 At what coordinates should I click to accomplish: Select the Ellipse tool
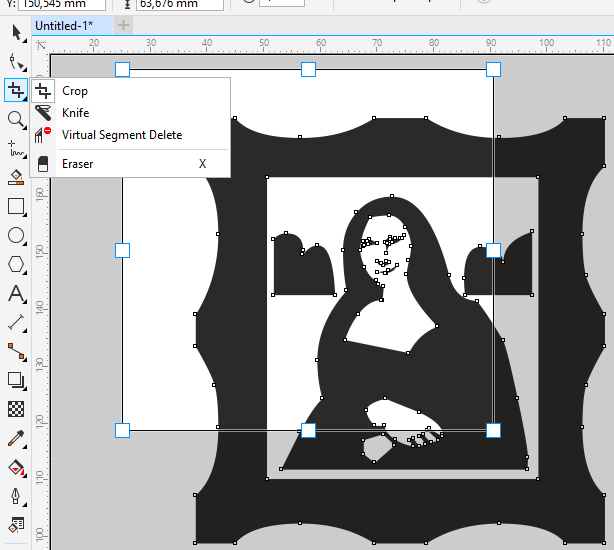tap(15, 236)
